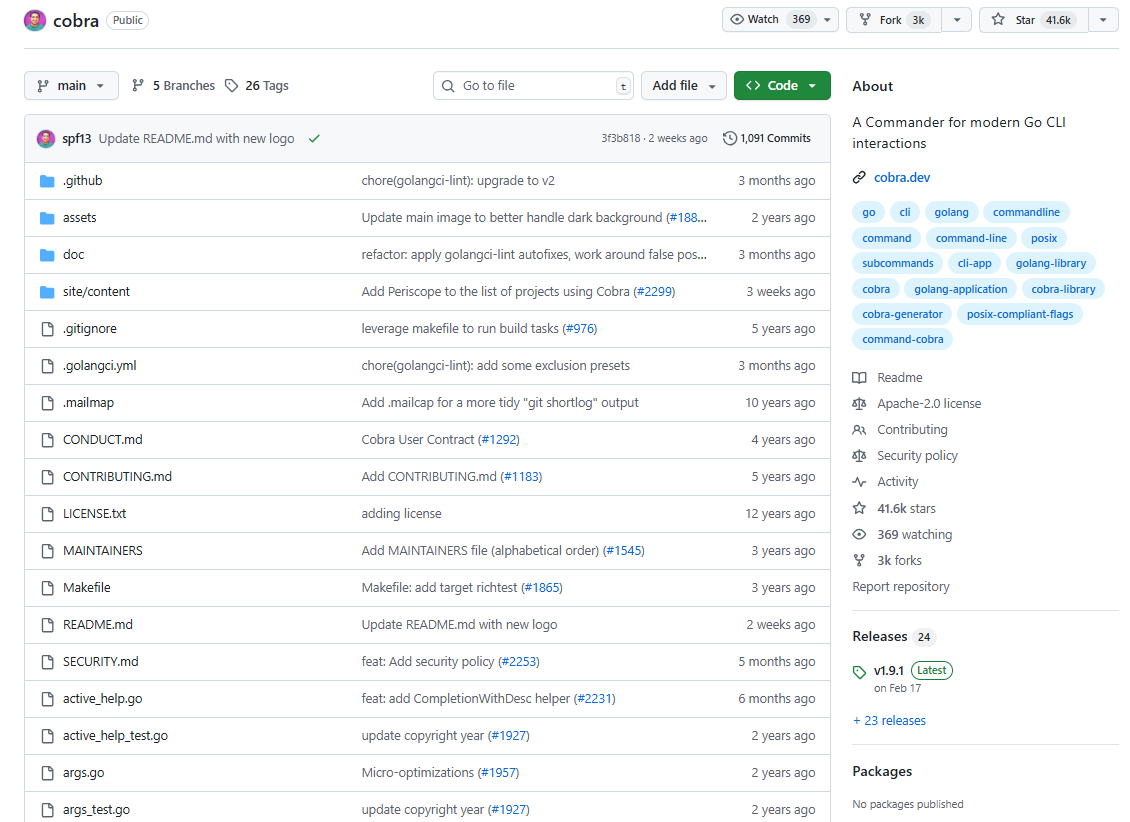View the 1,091 Commits history
This screenshot has height=822, width=1130.
767,138
